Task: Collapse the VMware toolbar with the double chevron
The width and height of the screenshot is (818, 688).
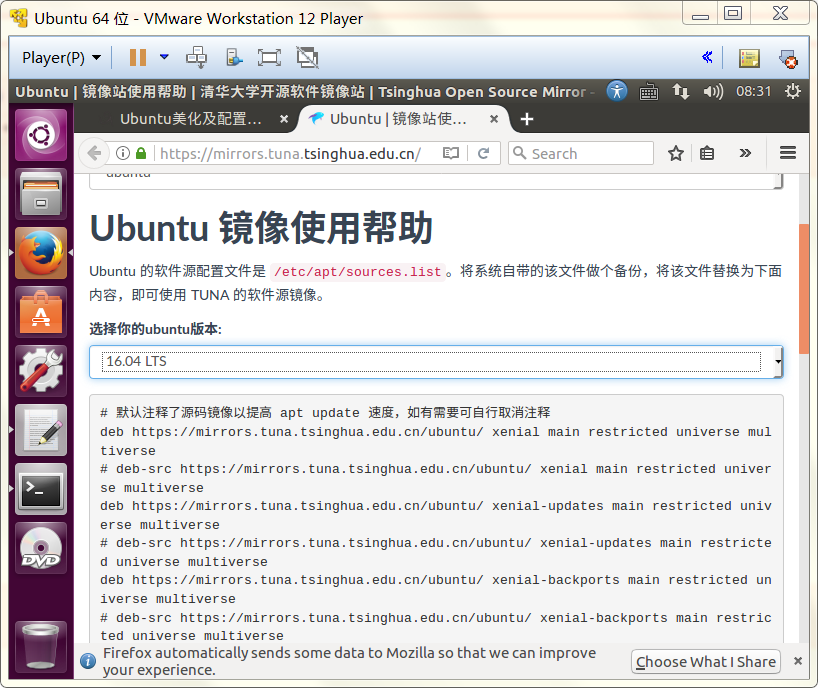Action: [x=707, y=57]
